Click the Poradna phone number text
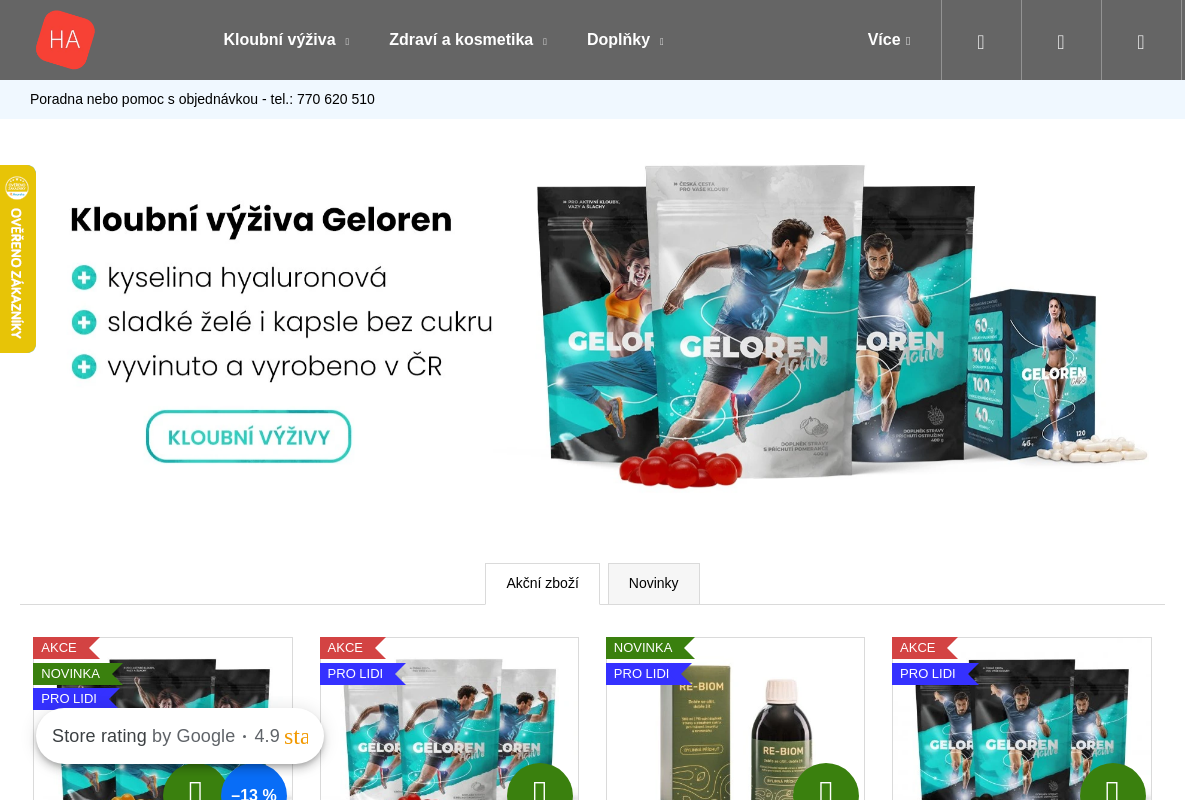This screenshot has width=1200, height=800. pos(336,99)
